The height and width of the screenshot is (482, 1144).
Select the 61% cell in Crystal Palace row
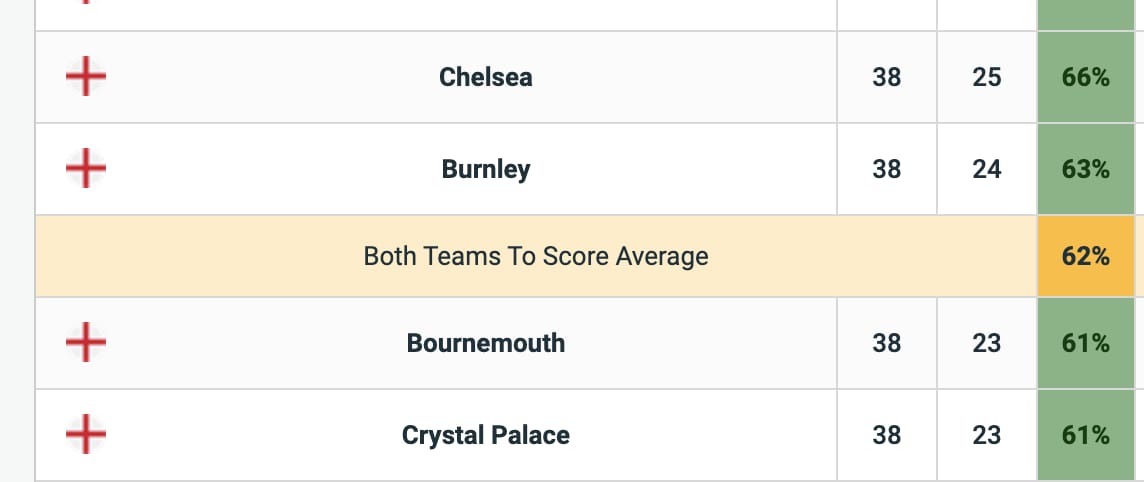[x=1086, y=435]
